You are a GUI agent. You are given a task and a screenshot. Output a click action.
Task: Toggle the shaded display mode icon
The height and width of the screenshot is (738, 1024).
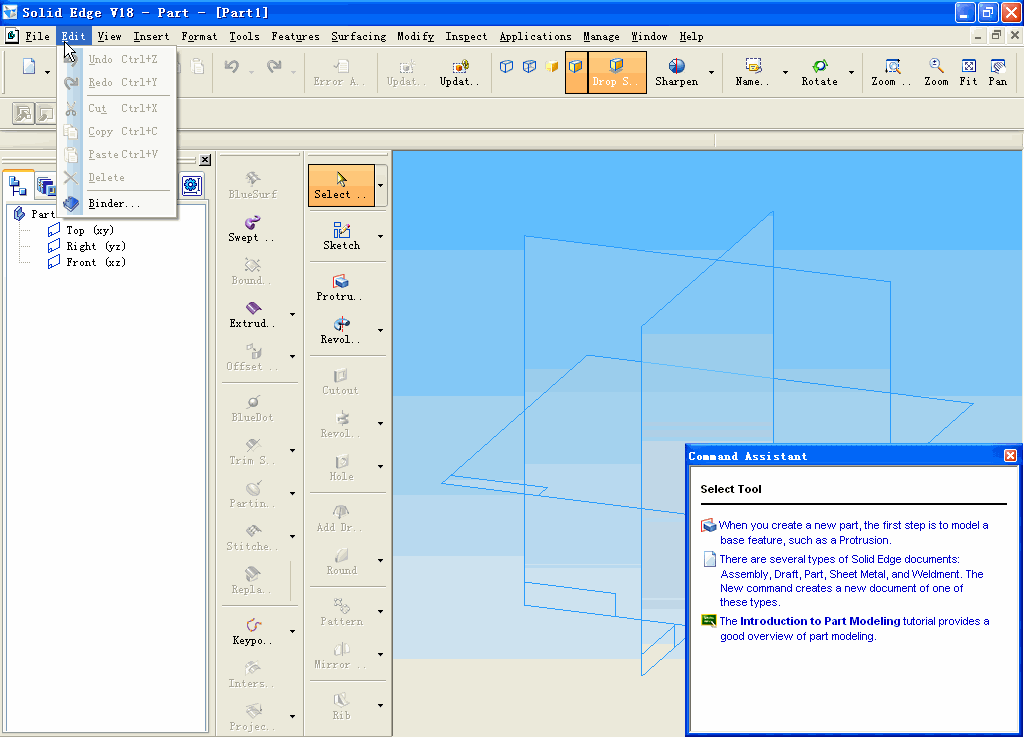[x=552, y=66]
